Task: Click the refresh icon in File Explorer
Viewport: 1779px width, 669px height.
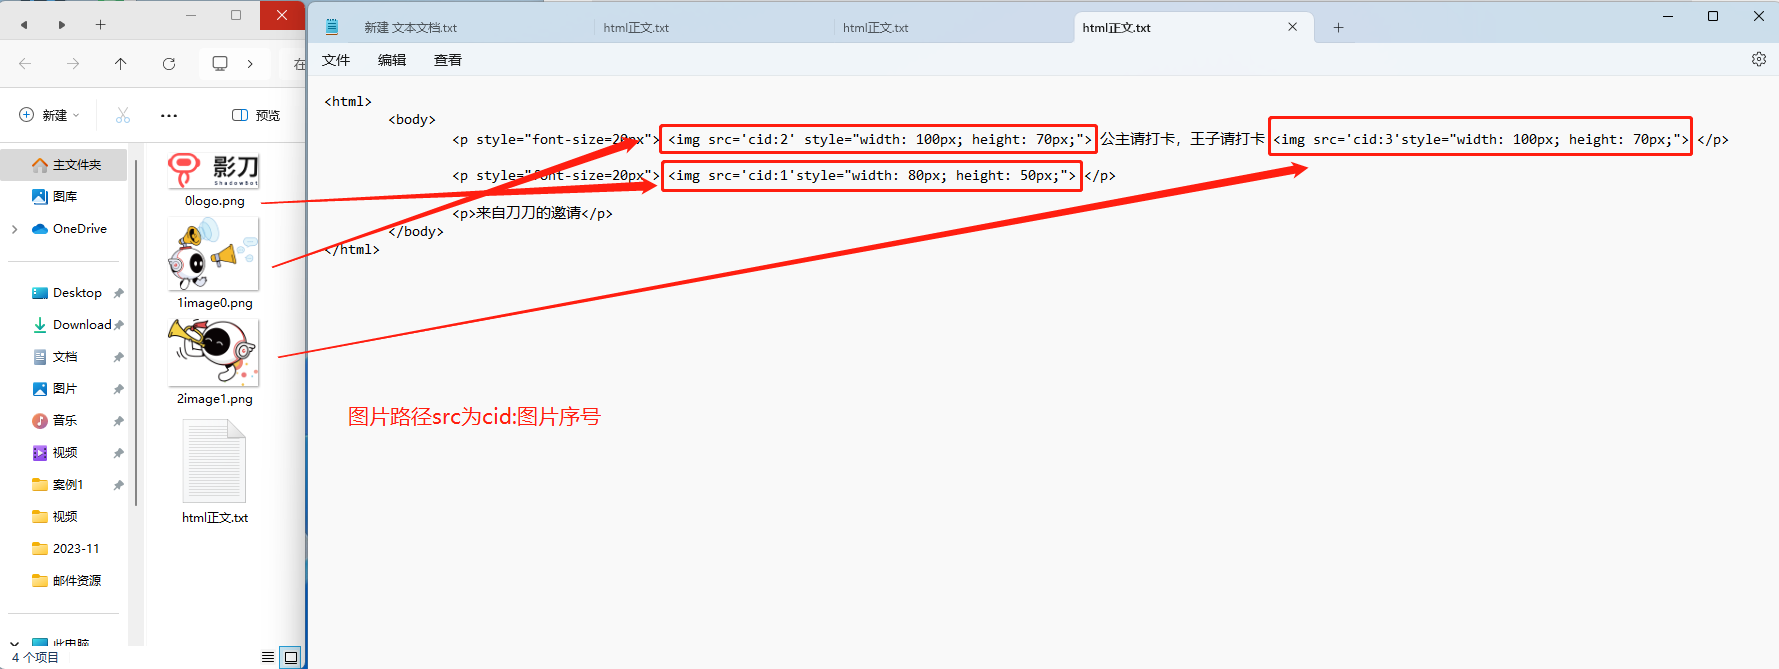Action: [169, 64]
